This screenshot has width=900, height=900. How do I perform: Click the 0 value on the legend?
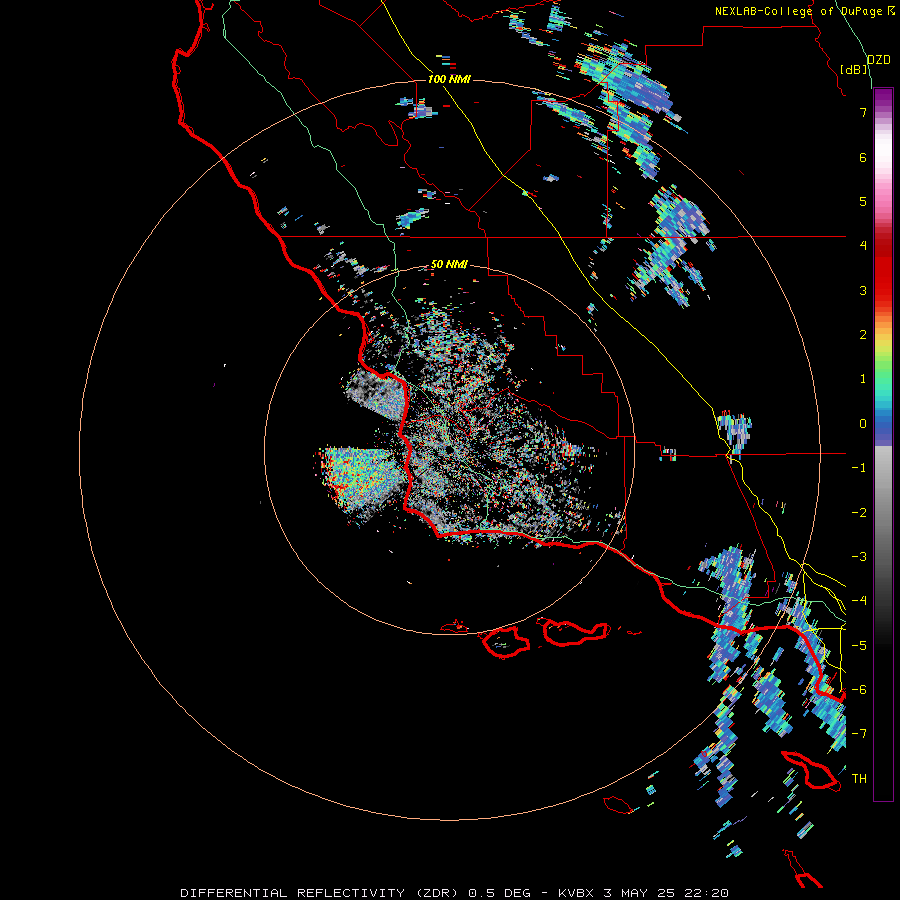point(863,424)
